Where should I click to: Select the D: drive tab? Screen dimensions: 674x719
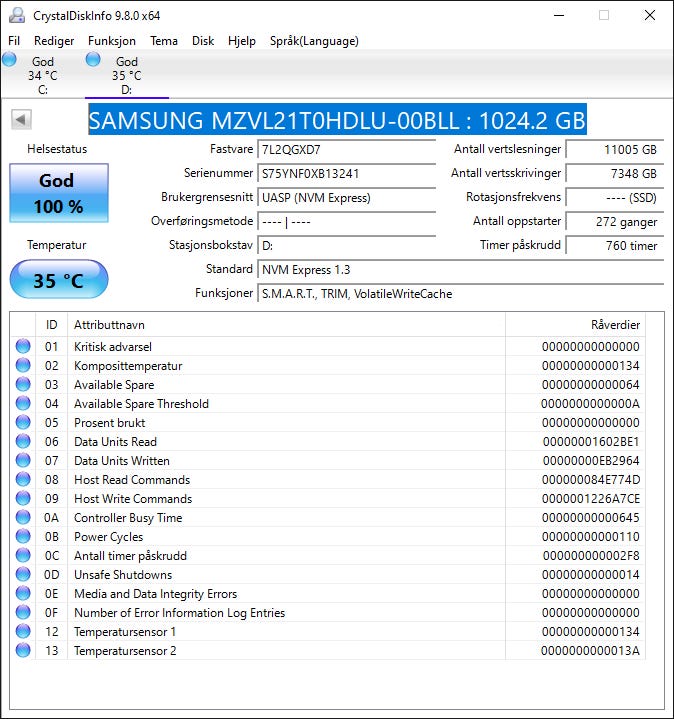click(127, 75)
